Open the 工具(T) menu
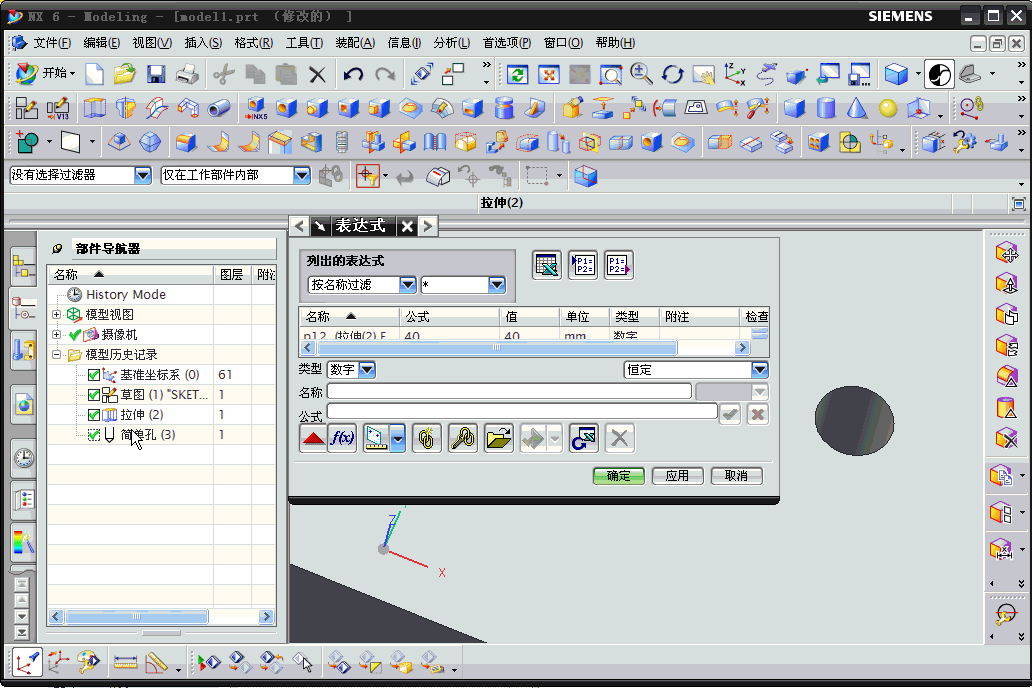Screen dimensions: 1032x688 304,43
